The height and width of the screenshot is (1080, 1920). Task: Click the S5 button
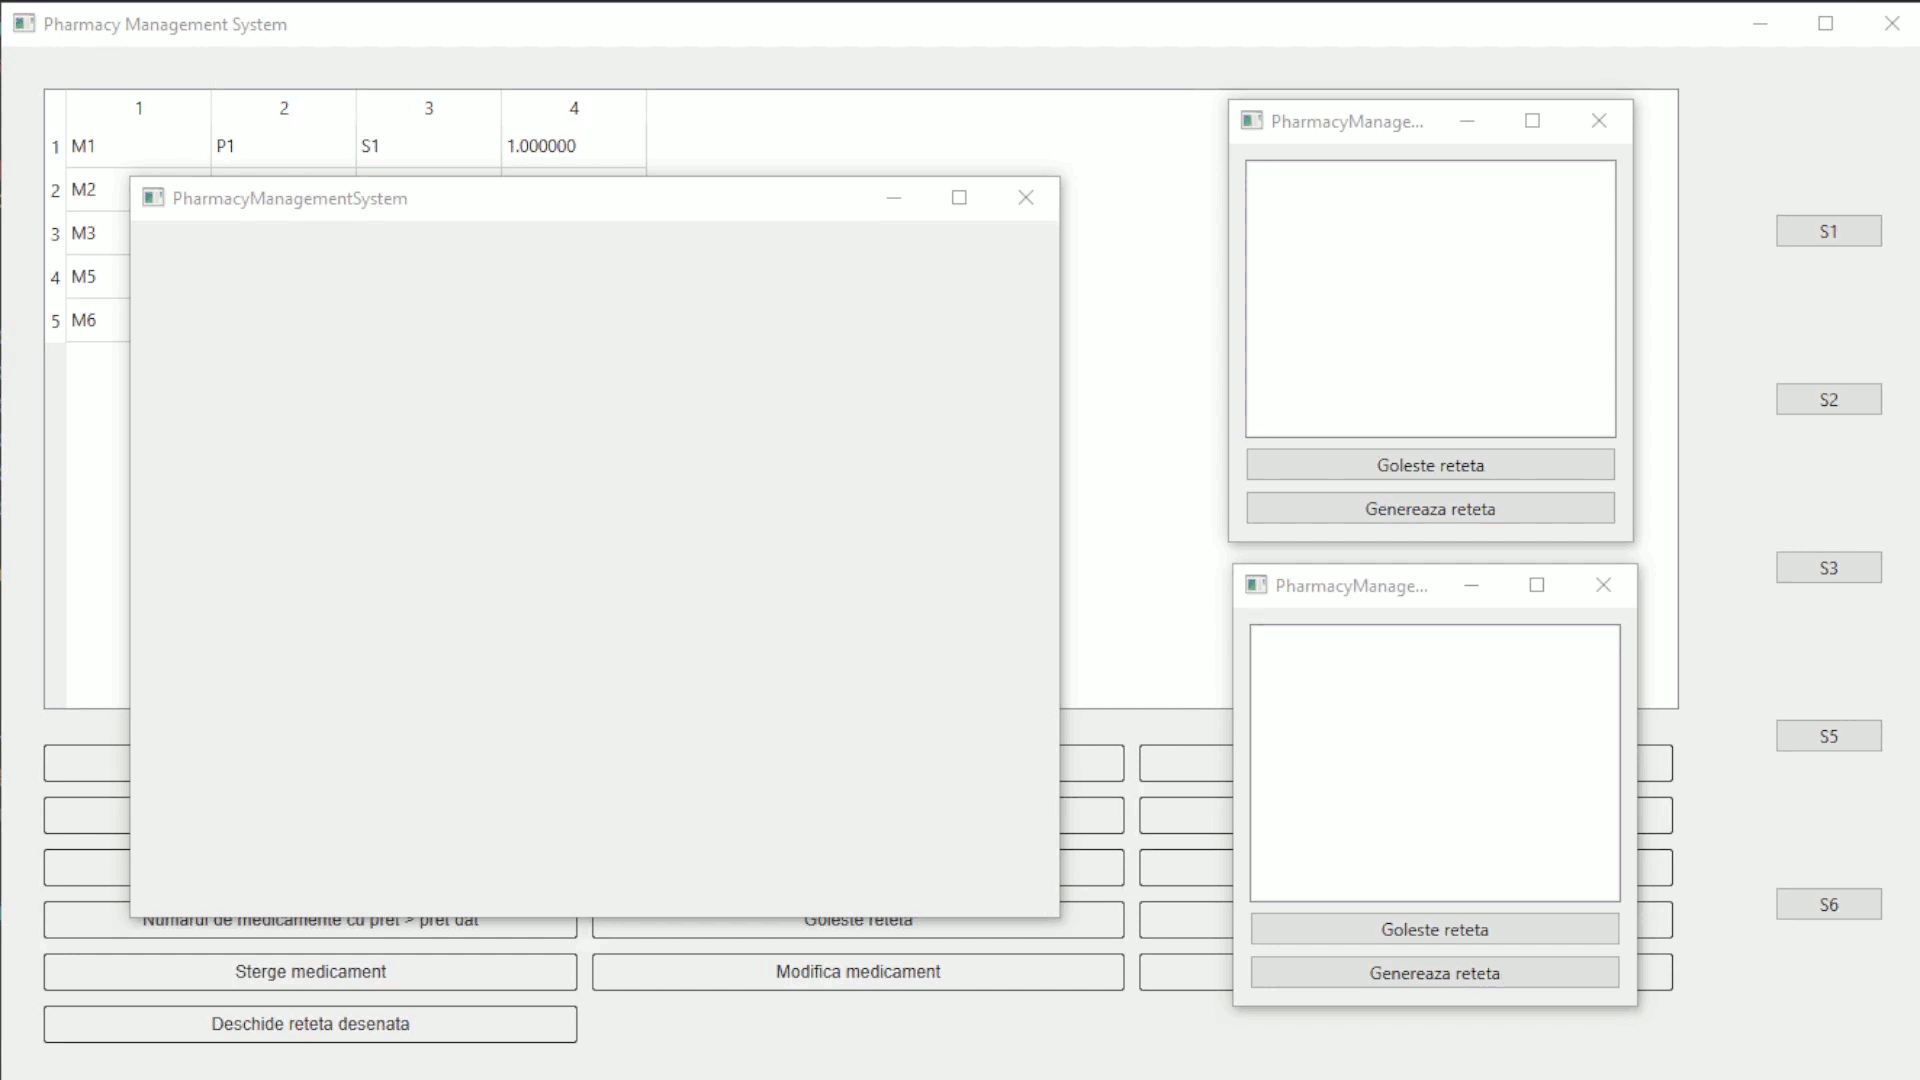pyautogui.click(x=1828, y=736)
